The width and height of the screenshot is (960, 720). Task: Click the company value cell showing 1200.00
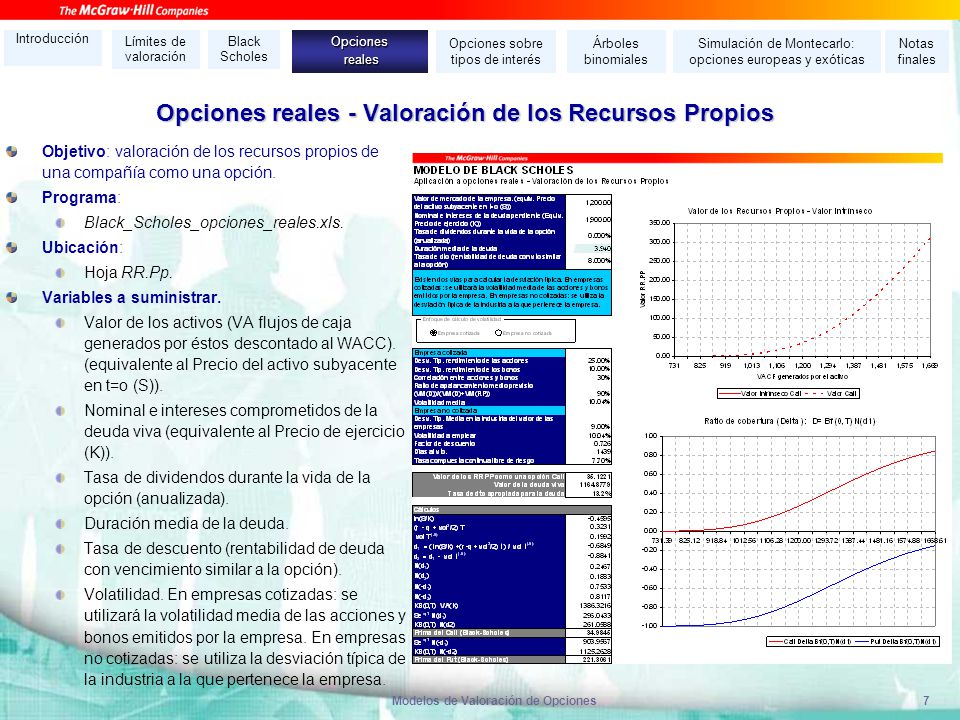[588, 203]
